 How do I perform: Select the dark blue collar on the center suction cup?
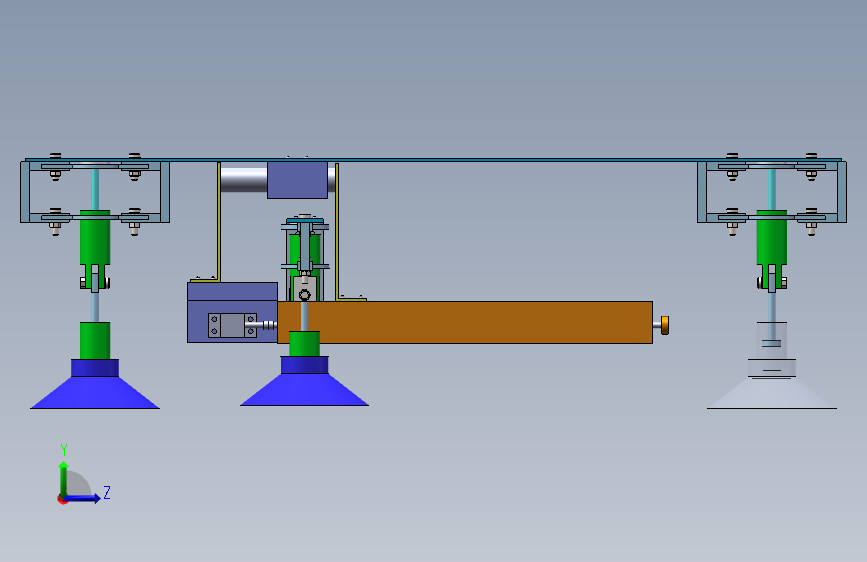coord(305,365)
